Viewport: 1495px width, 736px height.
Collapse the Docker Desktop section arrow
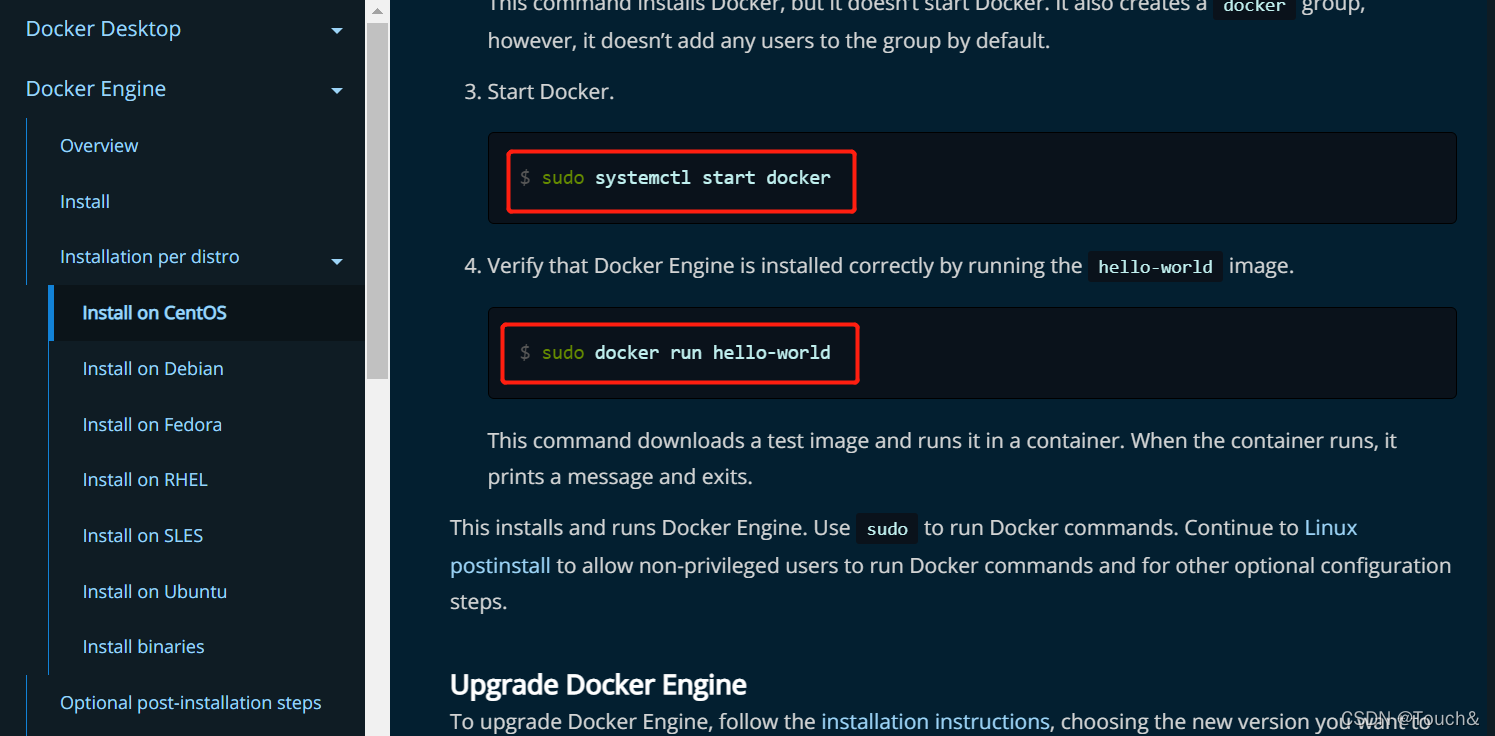(x=337, y=31)
